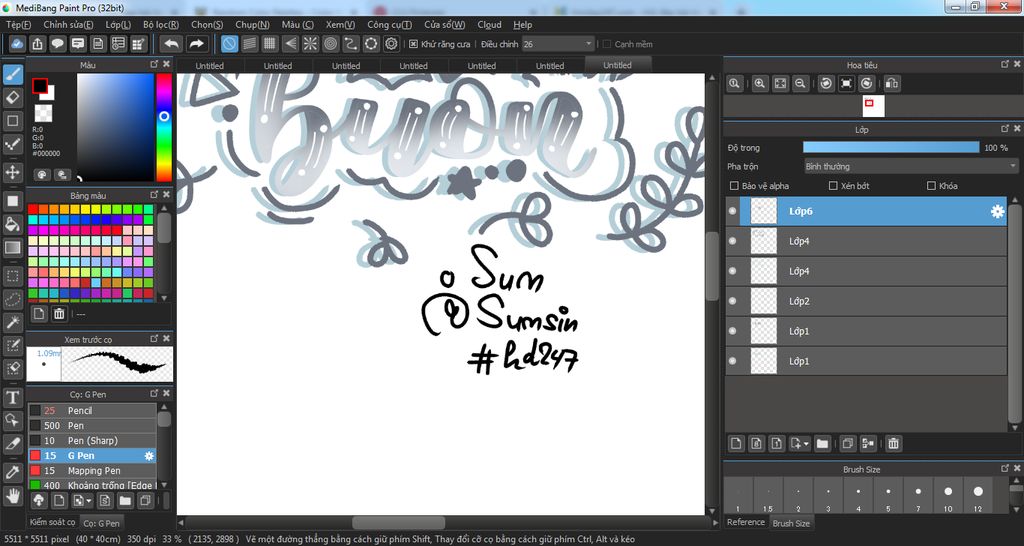Click the Undo arrow in toolbar
The height and width of the screenshot is (546, 1024).
point(172,44)
